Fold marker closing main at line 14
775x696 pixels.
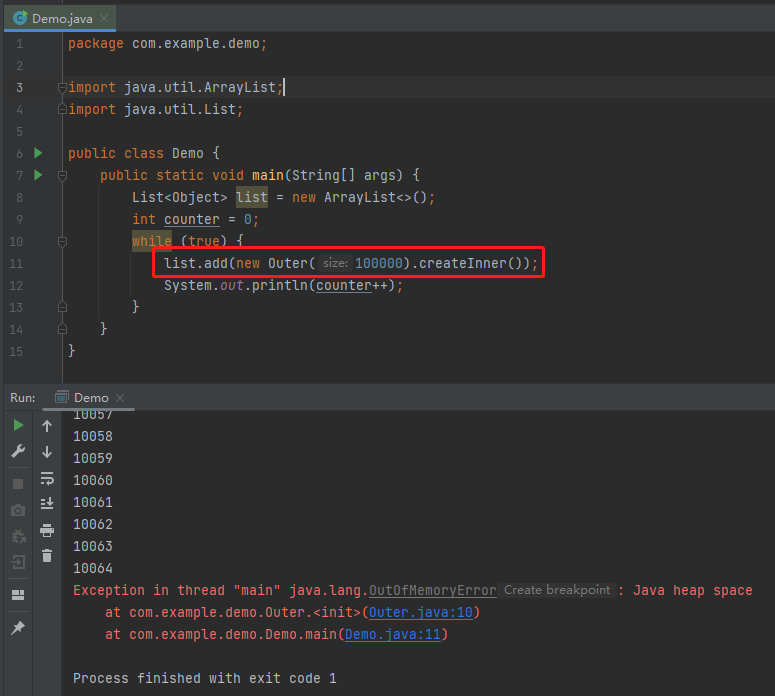[x=62, y=329]
